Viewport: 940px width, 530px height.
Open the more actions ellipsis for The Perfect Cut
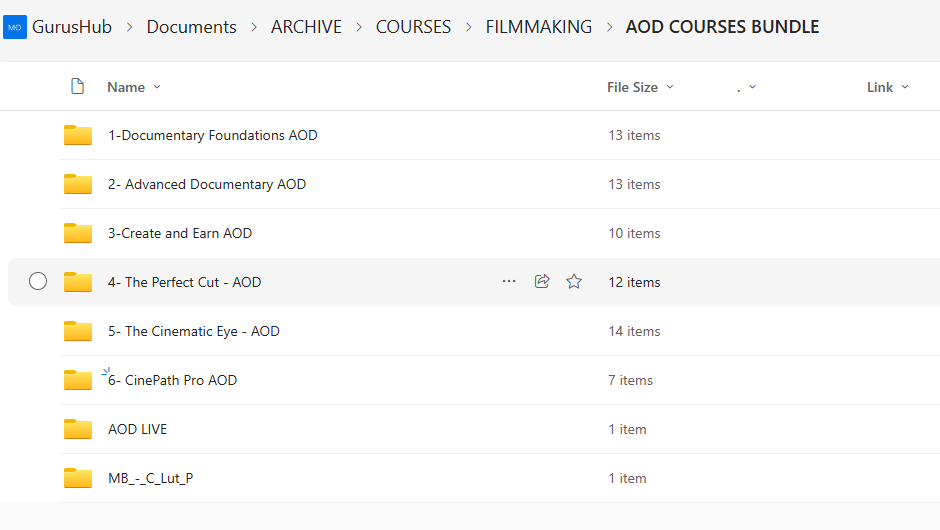click(x=509, y=282)
